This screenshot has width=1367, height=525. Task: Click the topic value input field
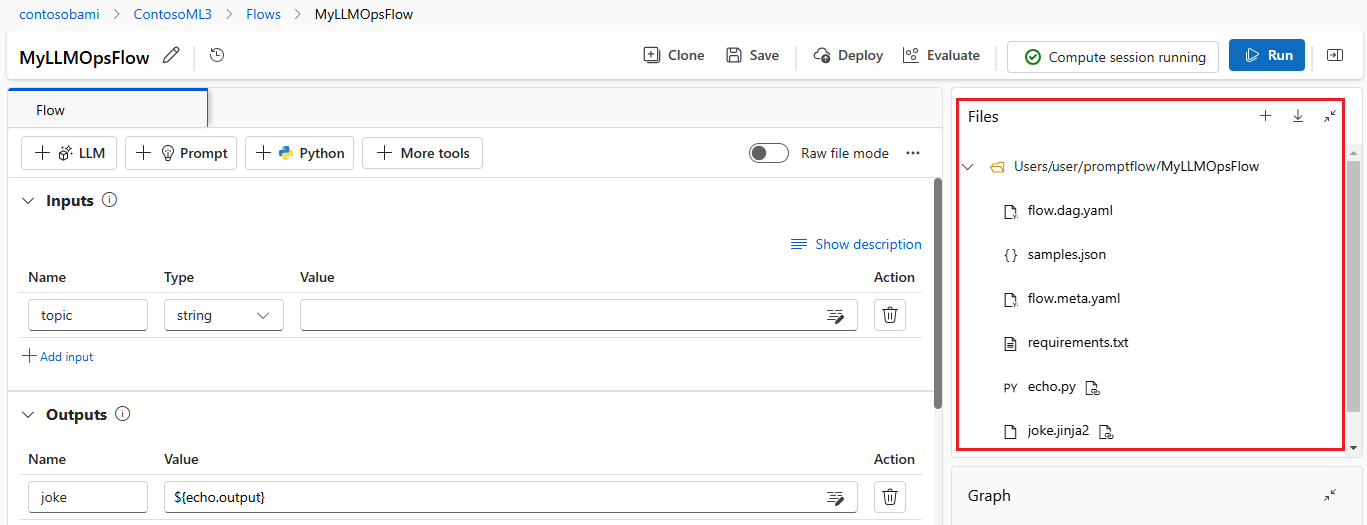point(560,315)
